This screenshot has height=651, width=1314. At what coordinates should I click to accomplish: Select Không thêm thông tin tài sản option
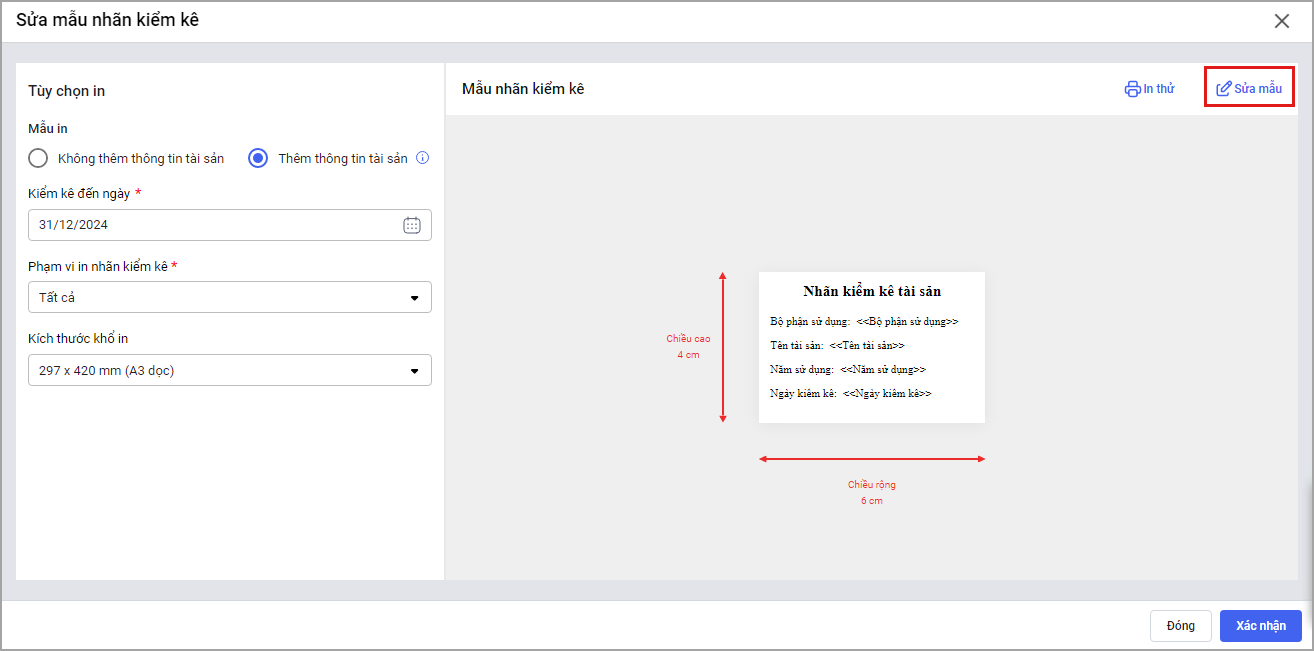[x=38, y=158]
